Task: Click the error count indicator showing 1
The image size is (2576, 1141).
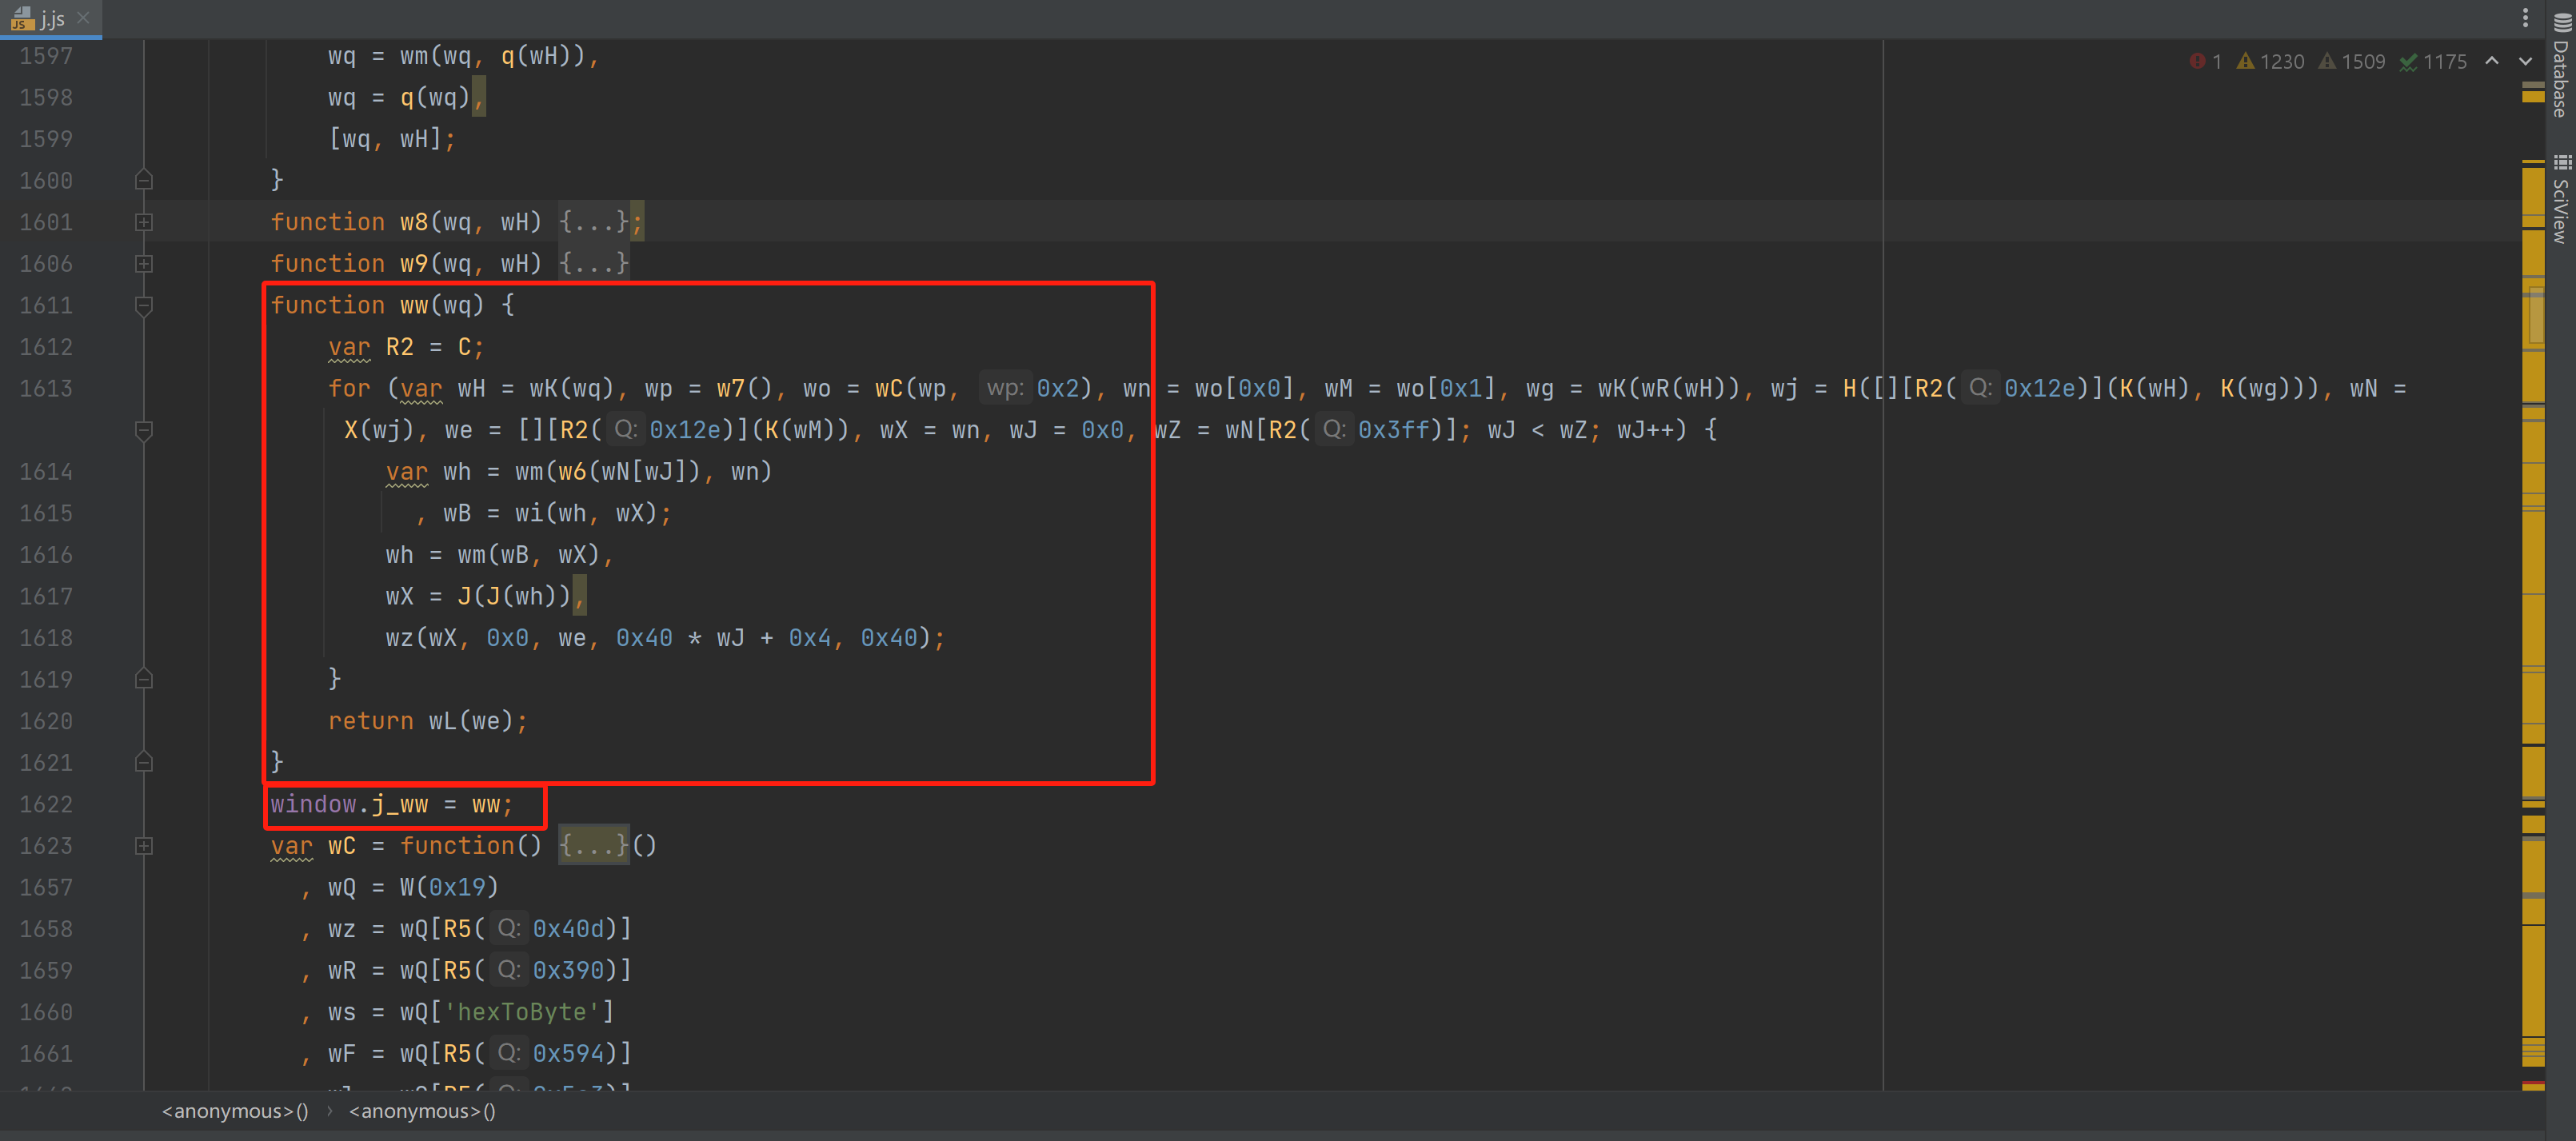Action: [2205, 61]
